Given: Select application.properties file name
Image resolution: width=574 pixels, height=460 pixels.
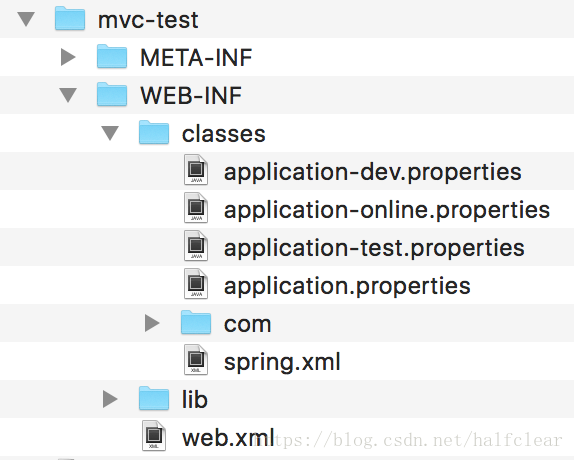Looking at the screenshot, I should [347, 286].
